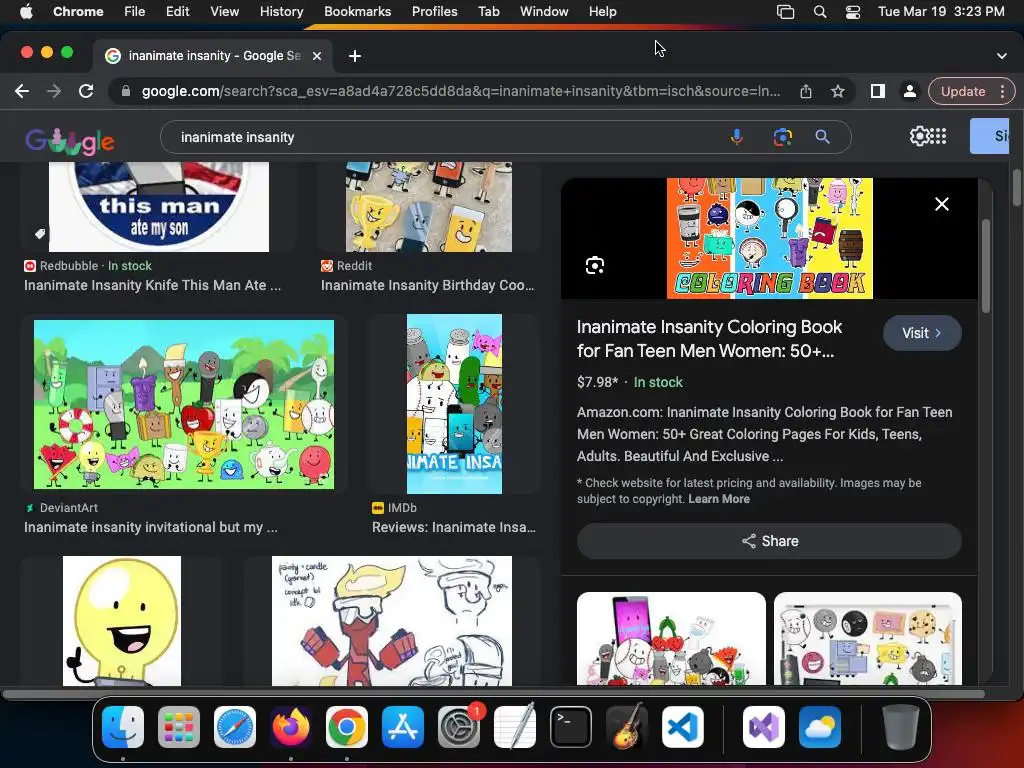Open the Chrome profile avatar

909,91
